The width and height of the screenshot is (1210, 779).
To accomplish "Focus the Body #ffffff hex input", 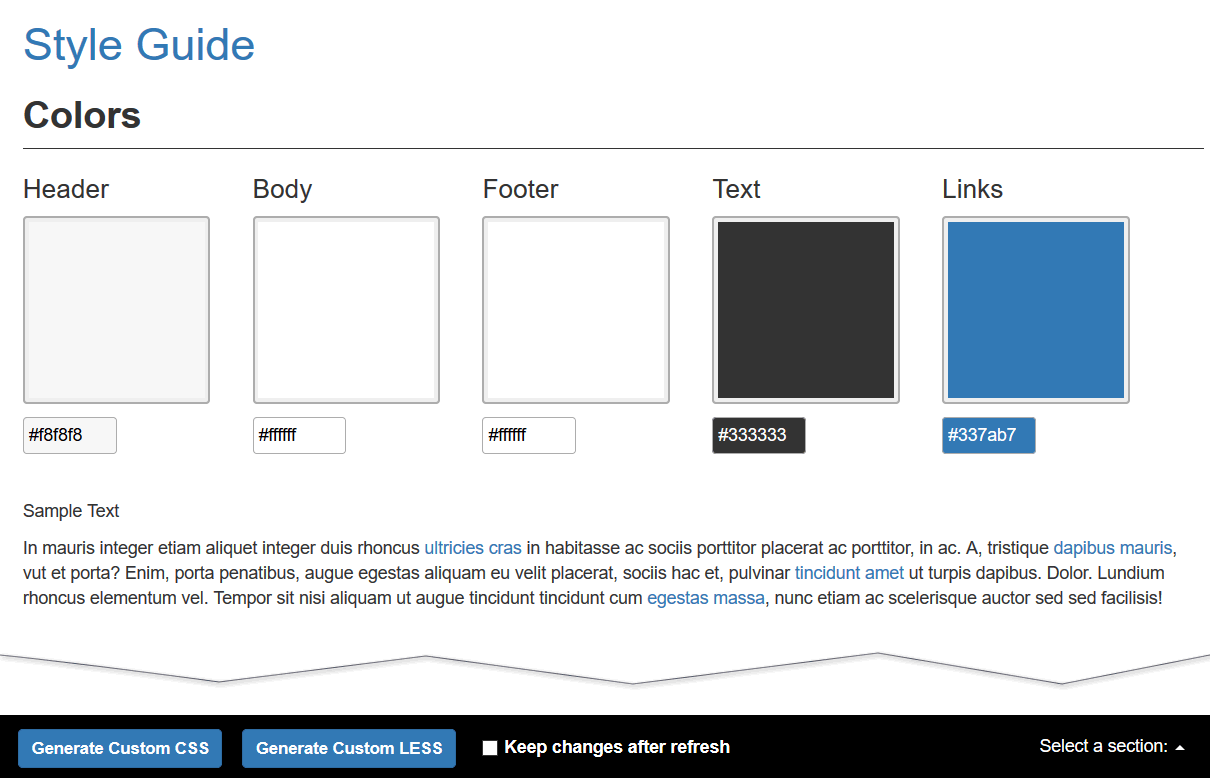I will click(299, 435).
